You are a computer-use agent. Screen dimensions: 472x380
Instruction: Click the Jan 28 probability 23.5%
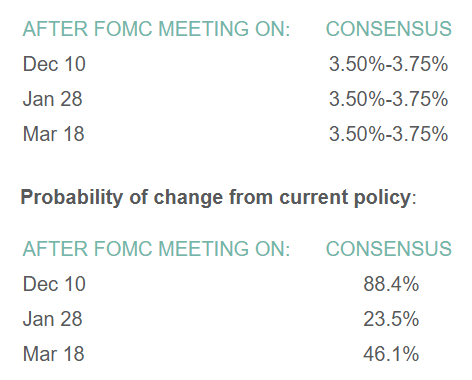click(x=391, y=319)
